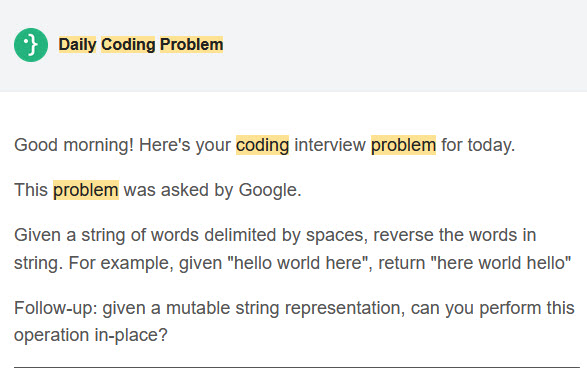Screen dimensions: 587x368
Task: Click the word "interview" in first line
Action: point(330,145)
